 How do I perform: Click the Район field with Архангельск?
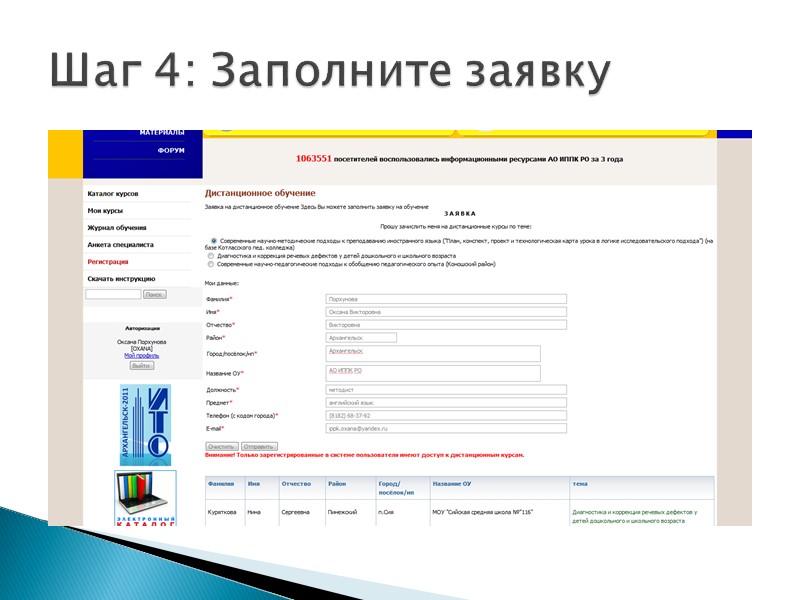tap(361, 338)
